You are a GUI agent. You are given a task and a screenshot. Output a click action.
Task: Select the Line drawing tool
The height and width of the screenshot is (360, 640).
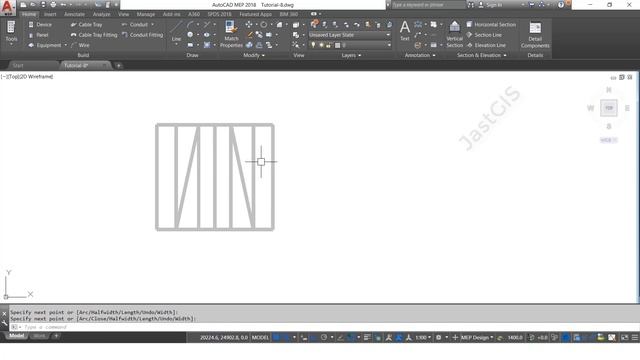pos(176,32)
